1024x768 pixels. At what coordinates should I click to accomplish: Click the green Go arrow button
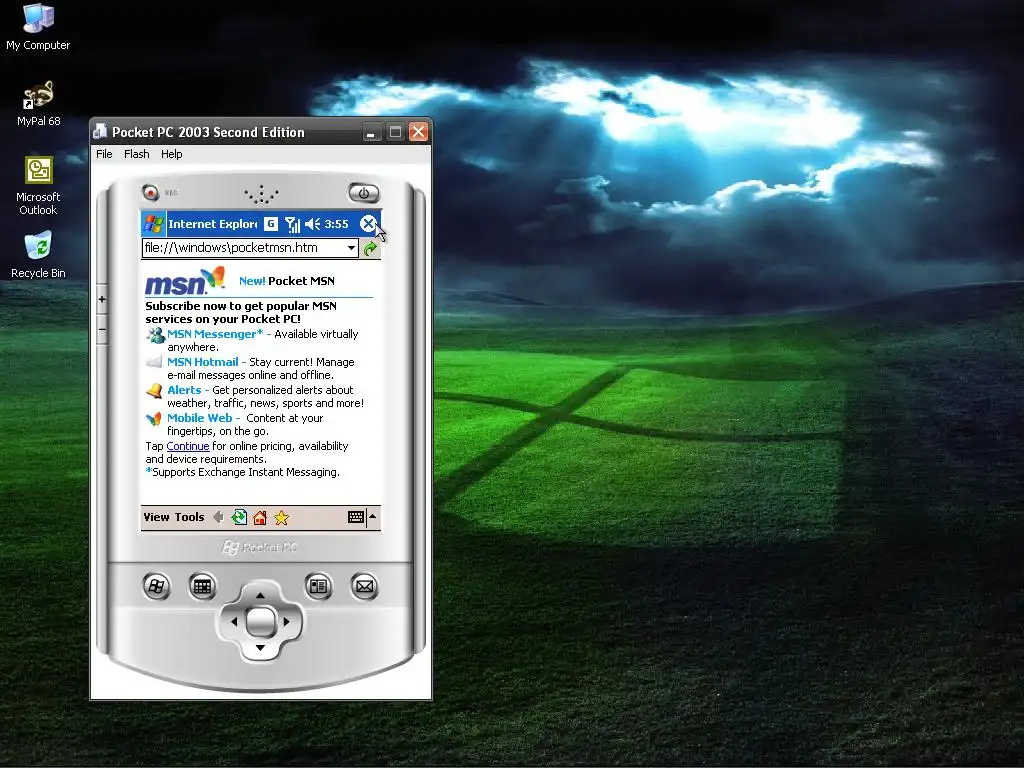370,248
